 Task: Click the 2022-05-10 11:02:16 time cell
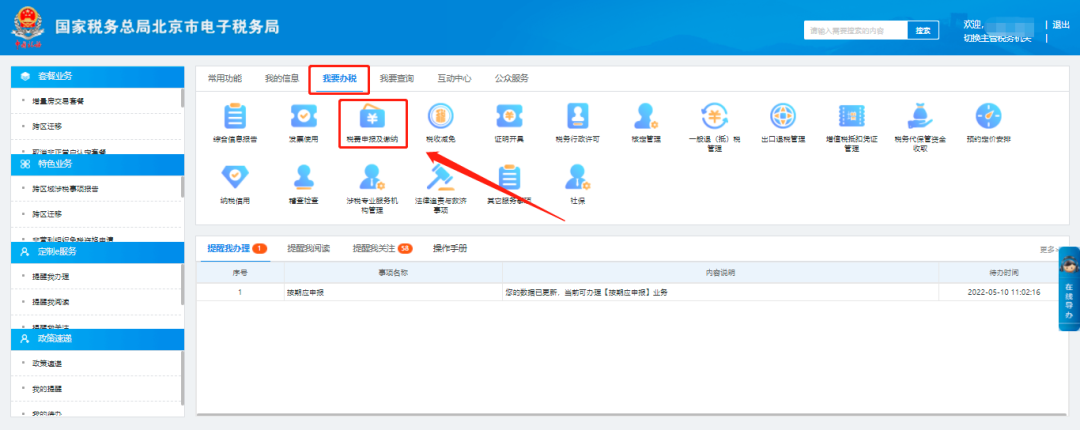(1004, 292)
